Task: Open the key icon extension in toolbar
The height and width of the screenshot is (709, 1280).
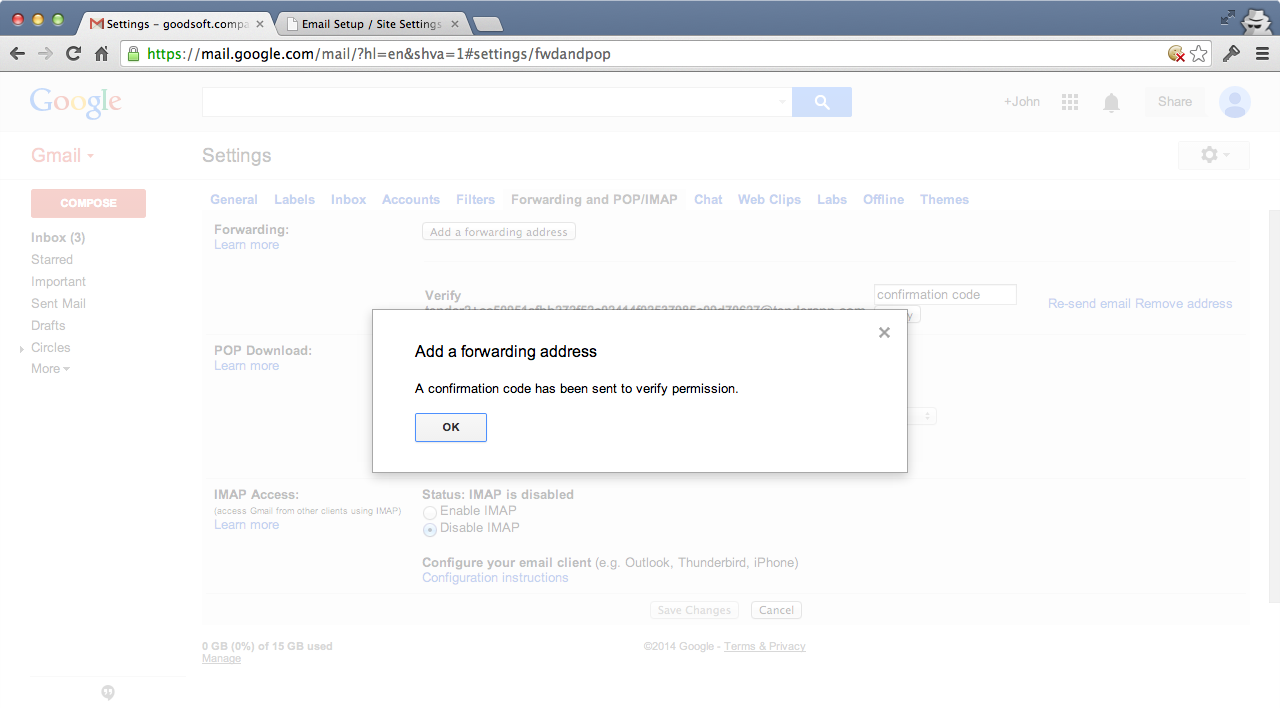Action: pos(1232,54)
